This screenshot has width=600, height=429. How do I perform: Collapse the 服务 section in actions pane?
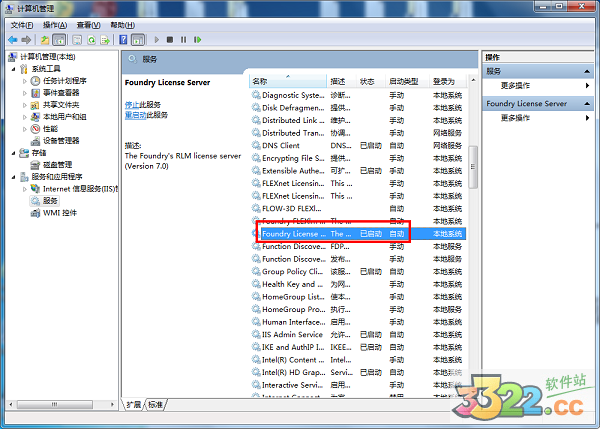pos(587,71)
